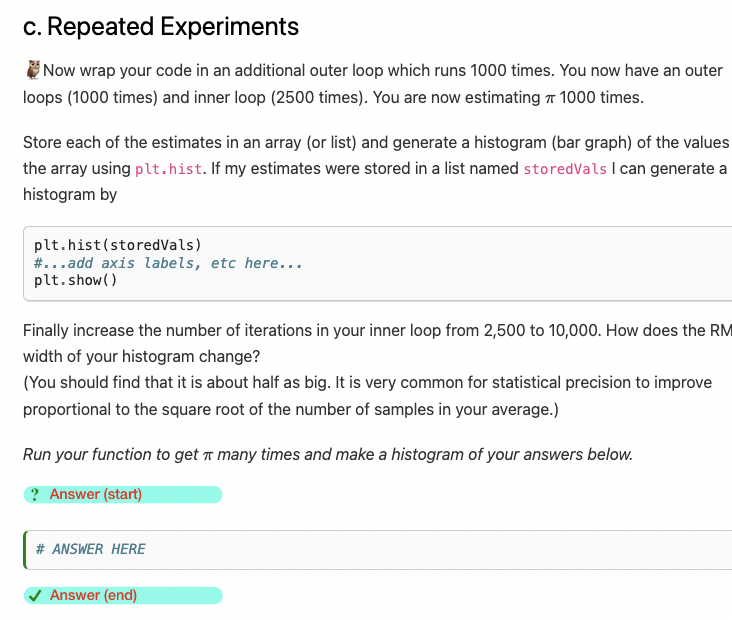Click the owl emoji icon
This screenshot has width=732, height=620.
point(33,70)
